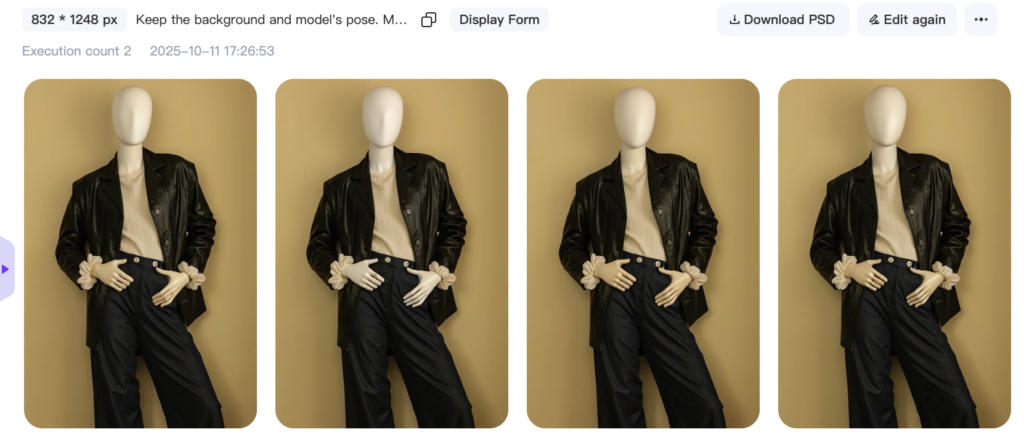Click the download arrow icon beside Download PSD

point(734,20)
